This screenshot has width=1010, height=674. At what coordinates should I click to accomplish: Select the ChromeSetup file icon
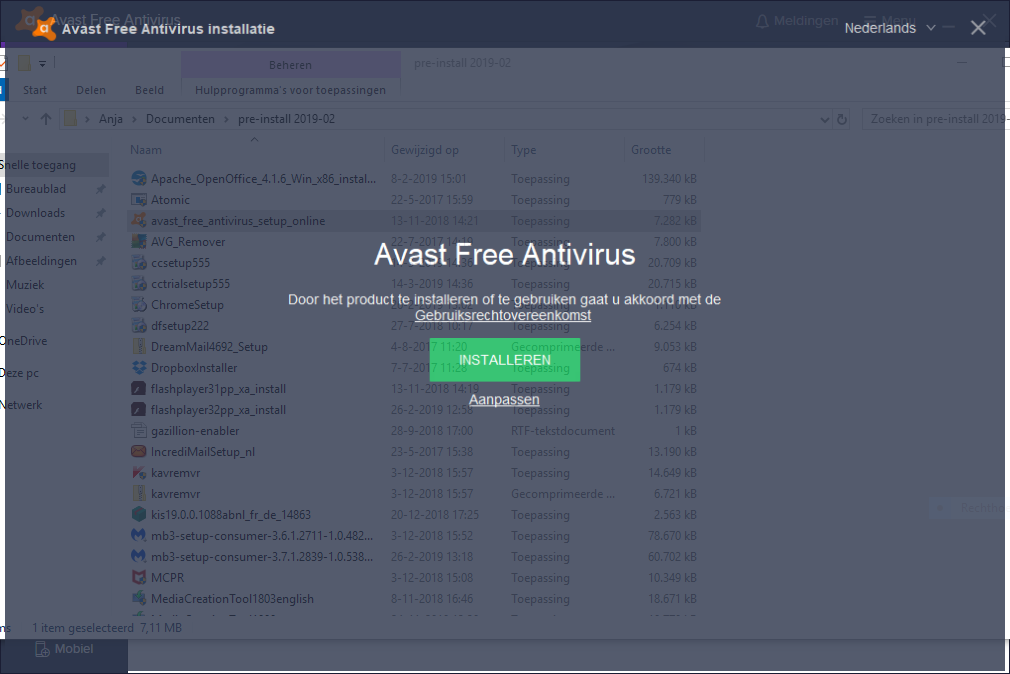[138, 305]
